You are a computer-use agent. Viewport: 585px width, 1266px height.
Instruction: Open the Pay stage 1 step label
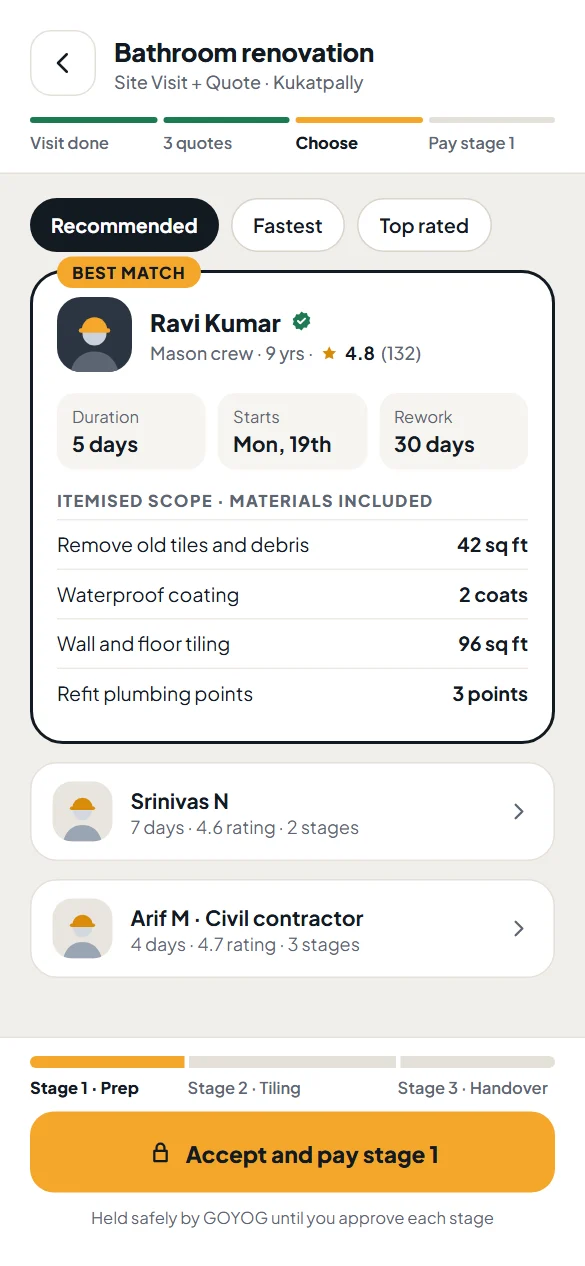point(472,143)
